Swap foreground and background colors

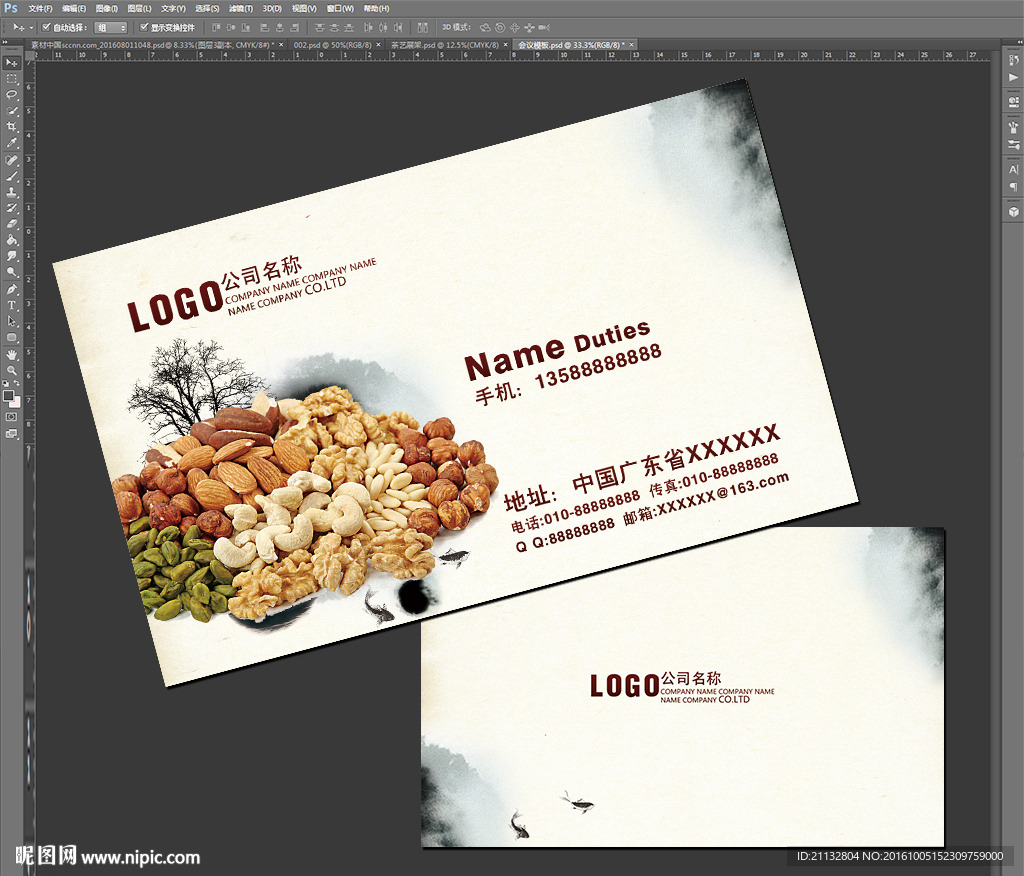[x=17, y=383]
